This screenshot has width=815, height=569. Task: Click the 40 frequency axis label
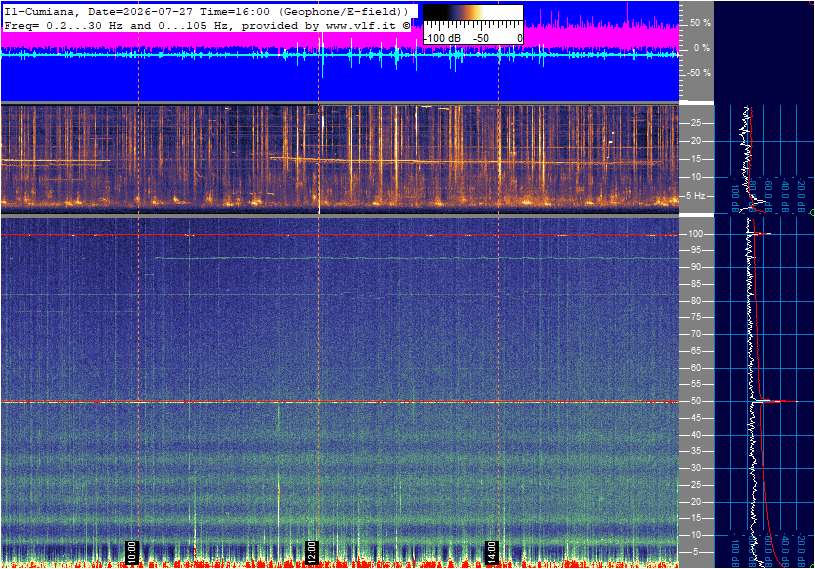point(695,435)
